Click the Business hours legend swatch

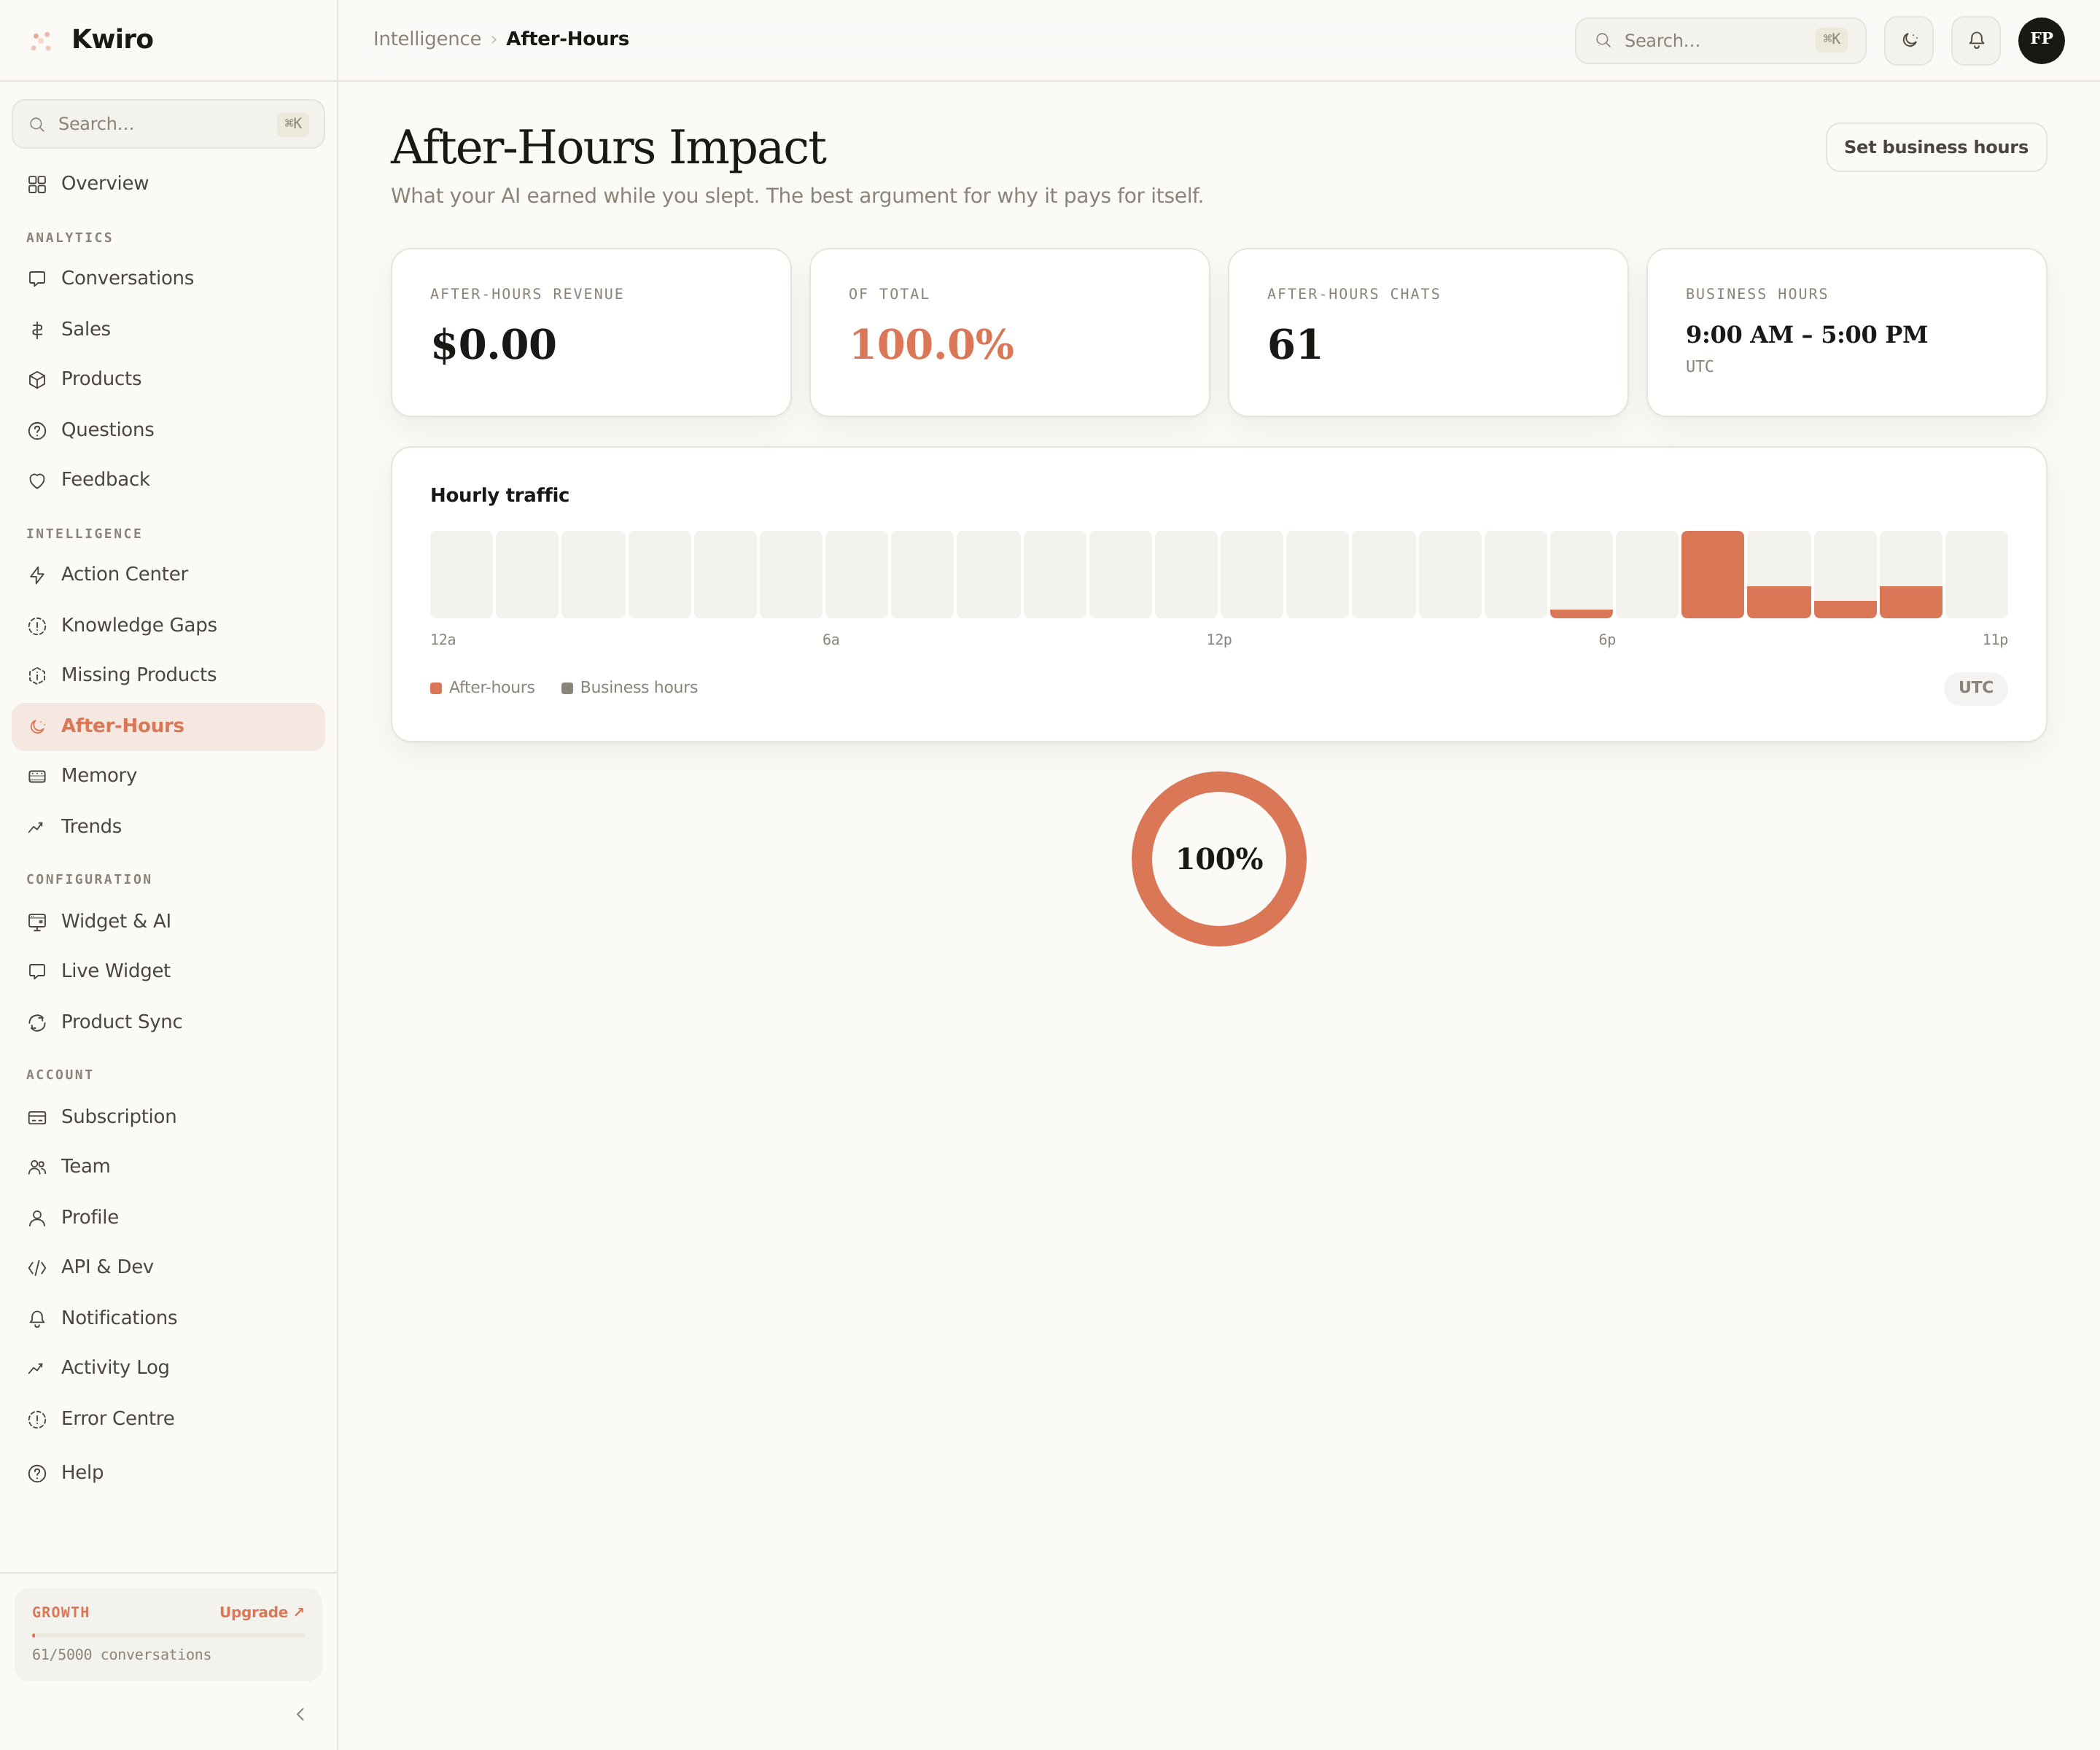567,688
